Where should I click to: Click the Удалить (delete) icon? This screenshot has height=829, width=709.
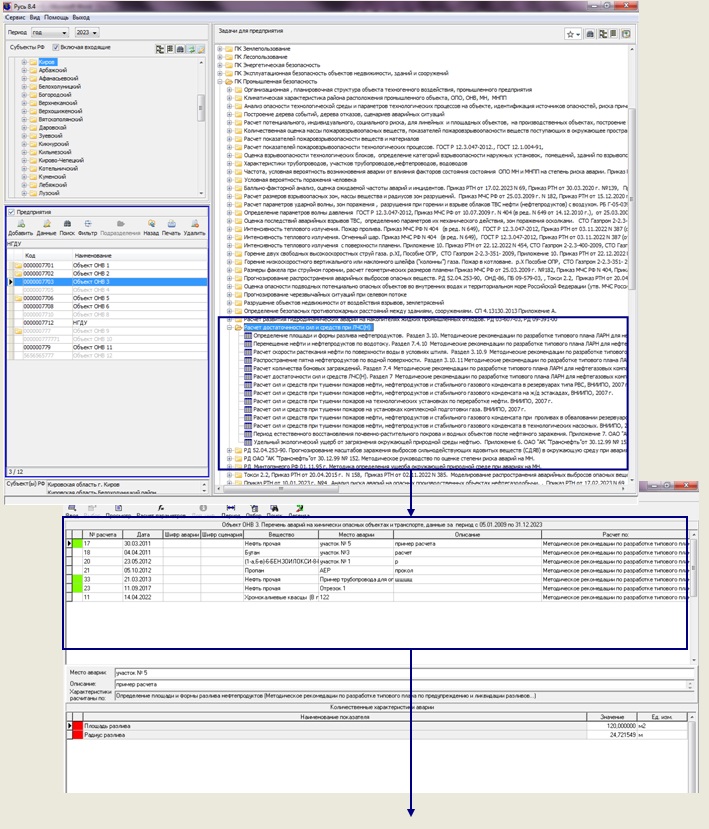coord(195,223)
